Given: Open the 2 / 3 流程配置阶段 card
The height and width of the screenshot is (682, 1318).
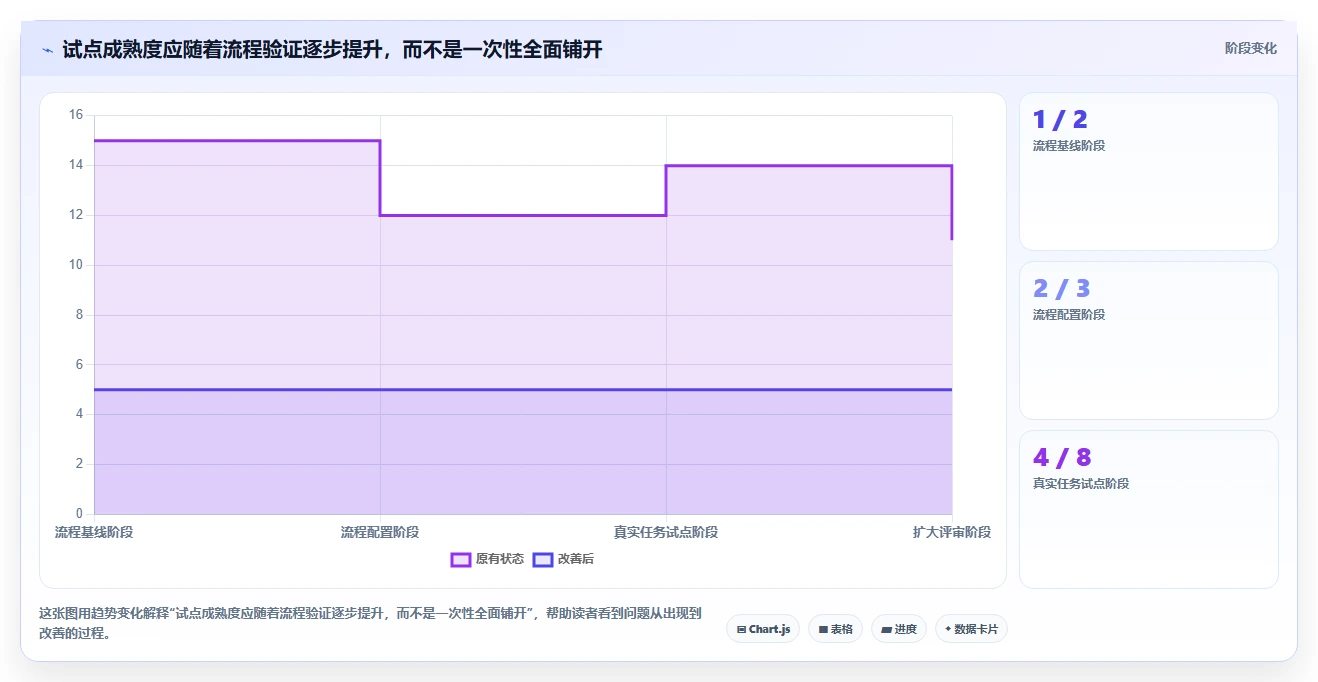Looking at the screenshot, I should (1149, 340).
